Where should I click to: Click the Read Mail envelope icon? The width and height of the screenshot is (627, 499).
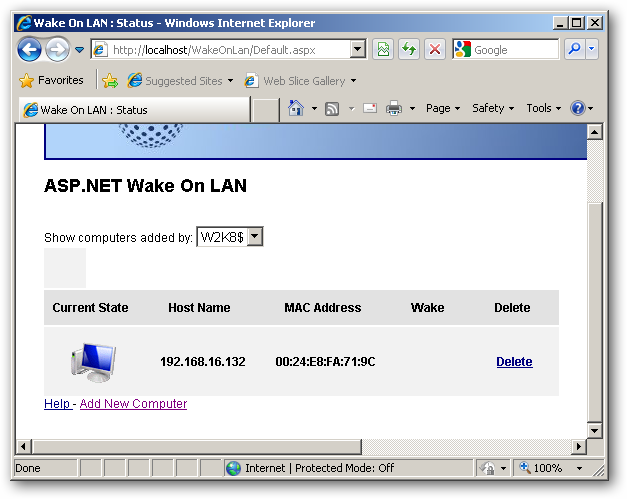coord(370,108)
